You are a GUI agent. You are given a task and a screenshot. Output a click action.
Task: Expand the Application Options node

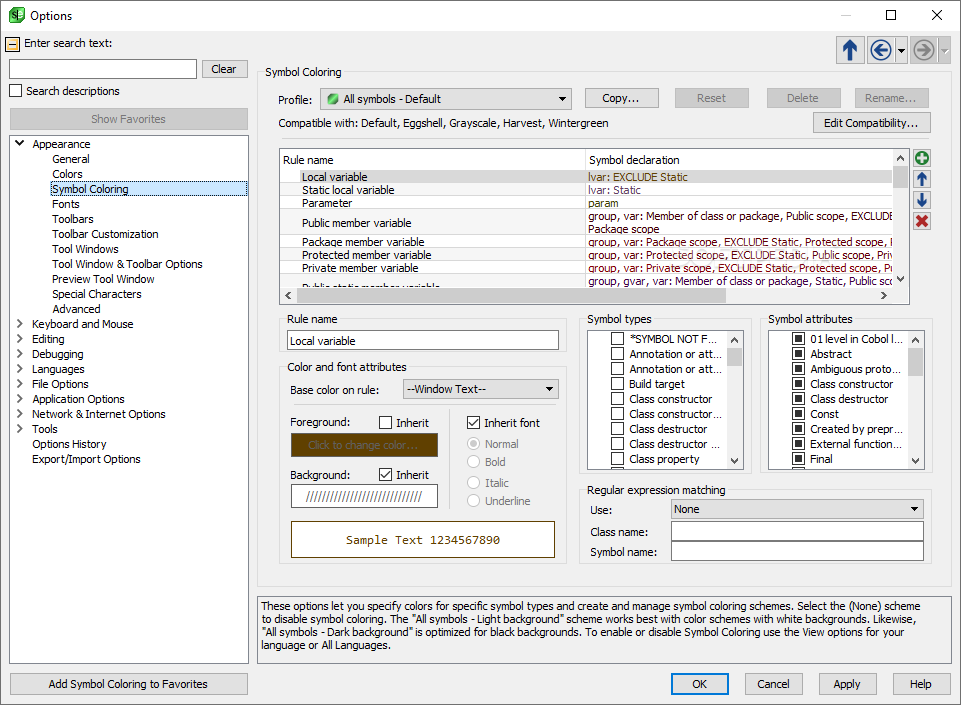click(x=20, y=398)
